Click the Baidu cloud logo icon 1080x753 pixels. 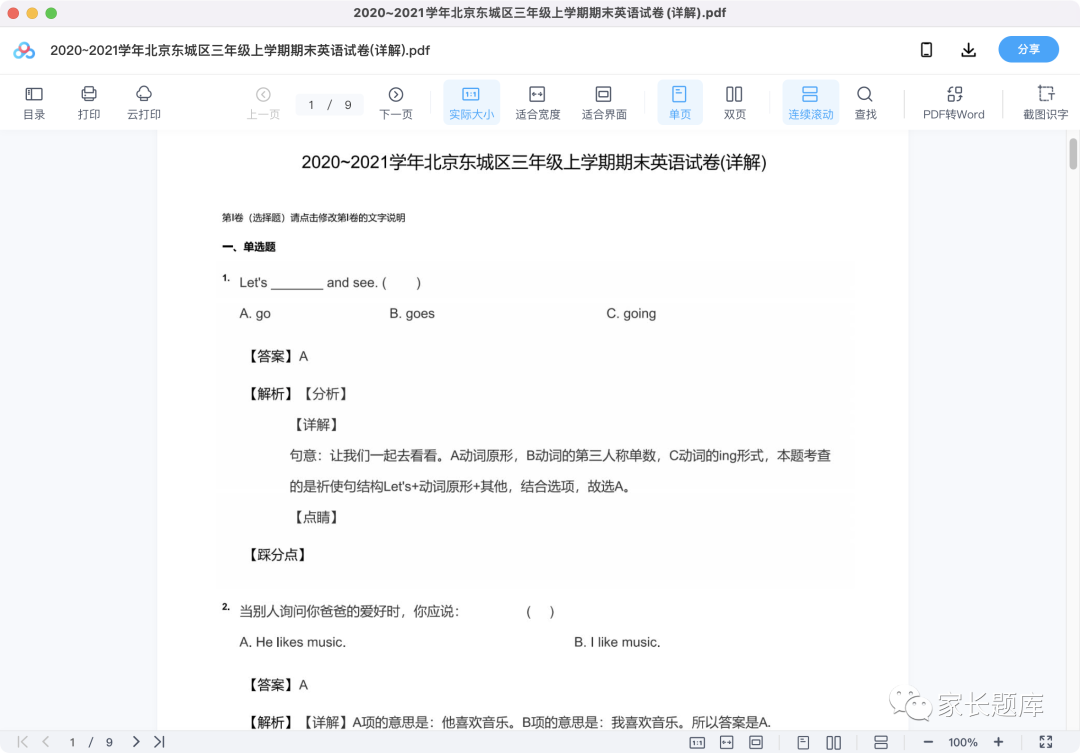tap(24, 50)
